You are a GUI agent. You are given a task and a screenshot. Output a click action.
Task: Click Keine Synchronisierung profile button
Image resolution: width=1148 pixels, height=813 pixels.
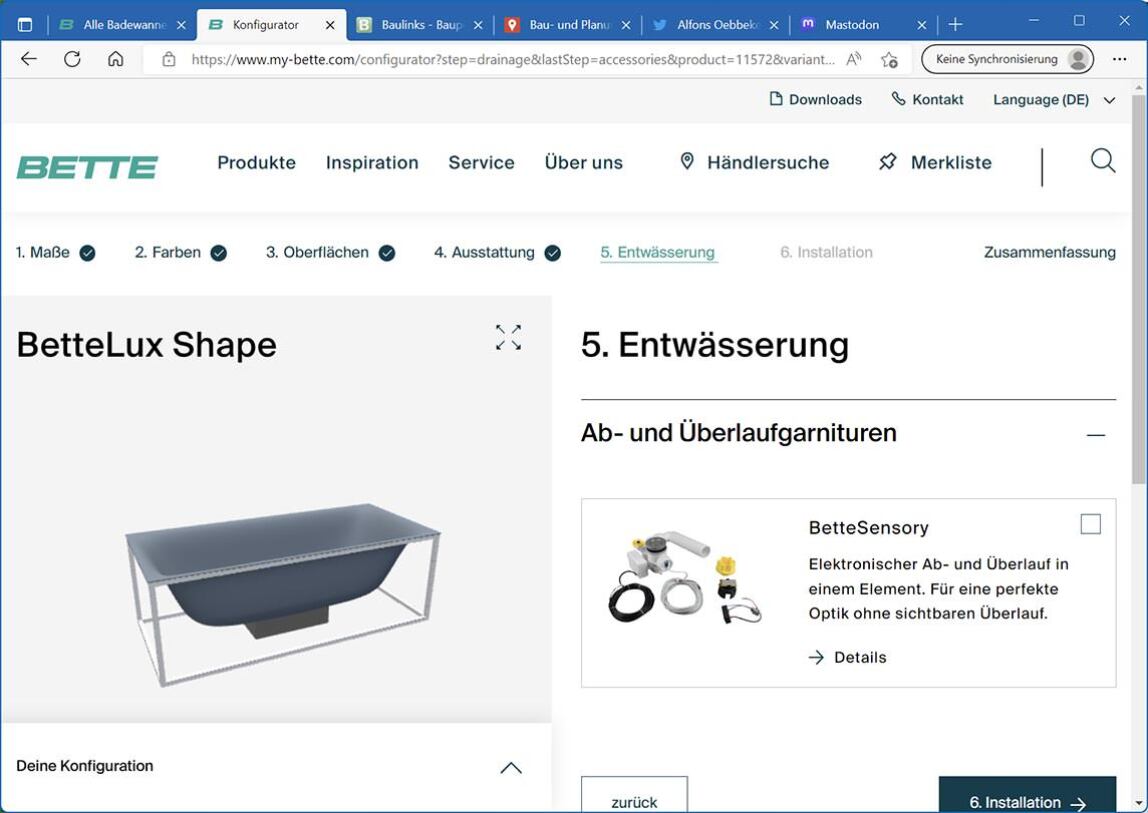pyautogui.click(x=1007, y=59)
